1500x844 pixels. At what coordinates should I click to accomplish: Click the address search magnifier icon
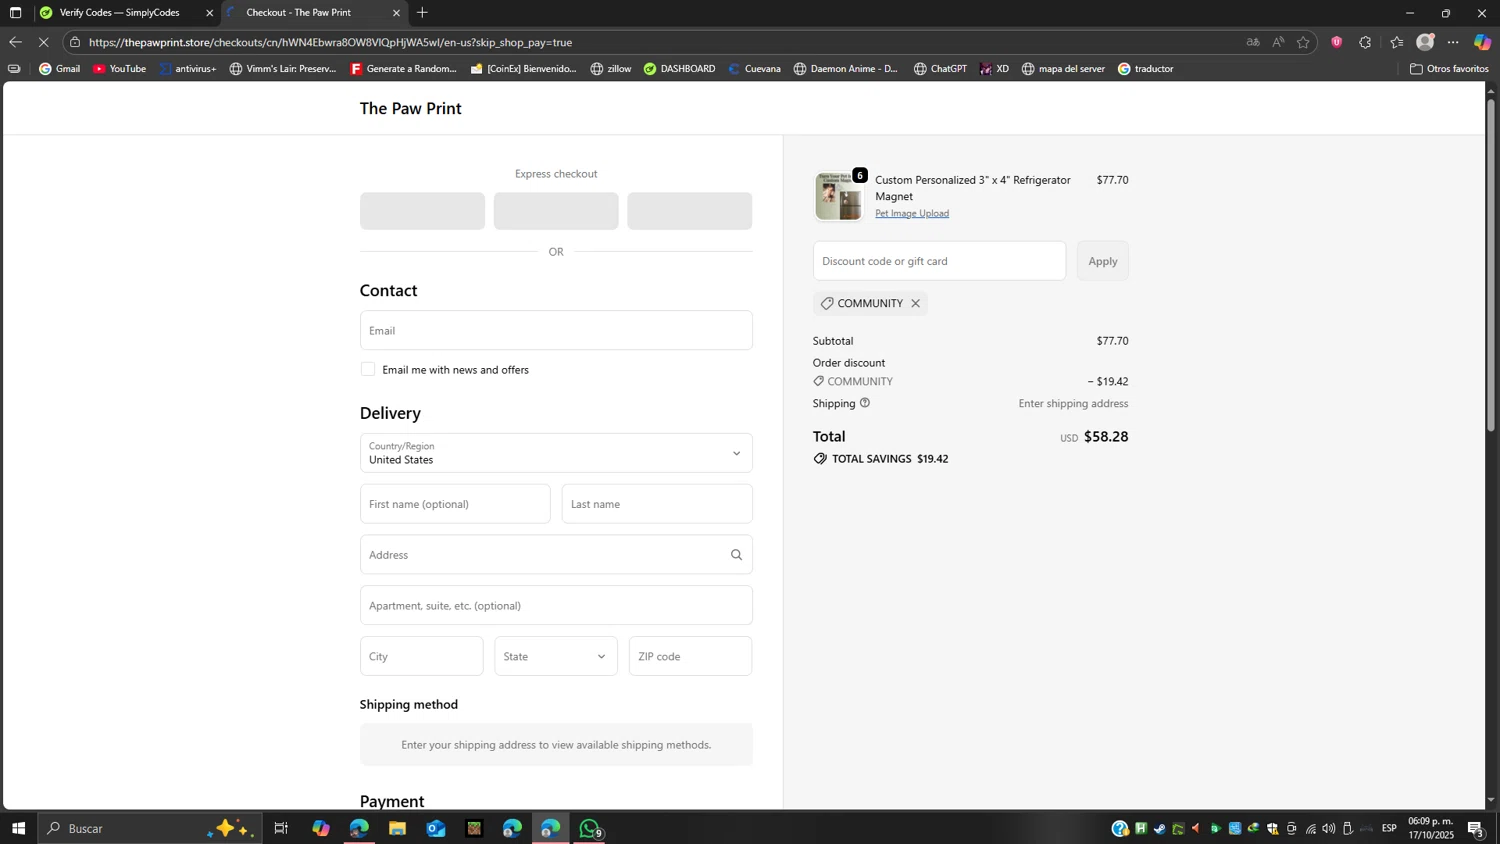[x=736, y=555]
